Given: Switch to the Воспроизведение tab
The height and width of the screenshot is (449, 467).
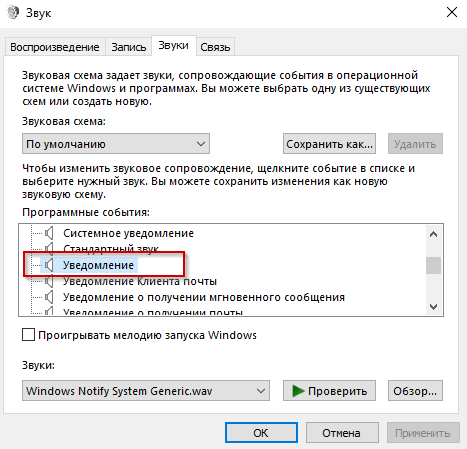Looking at the screenshot, I should [55, 47].
